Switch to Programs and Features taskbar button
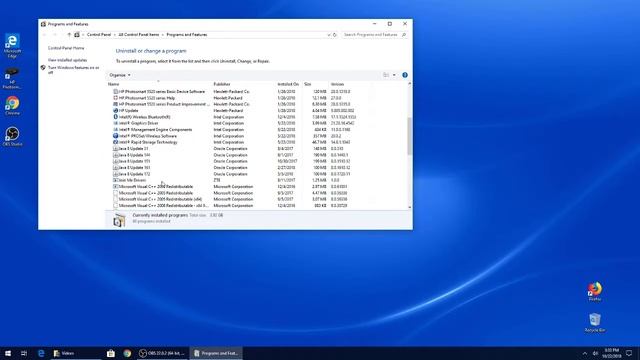 216,353
